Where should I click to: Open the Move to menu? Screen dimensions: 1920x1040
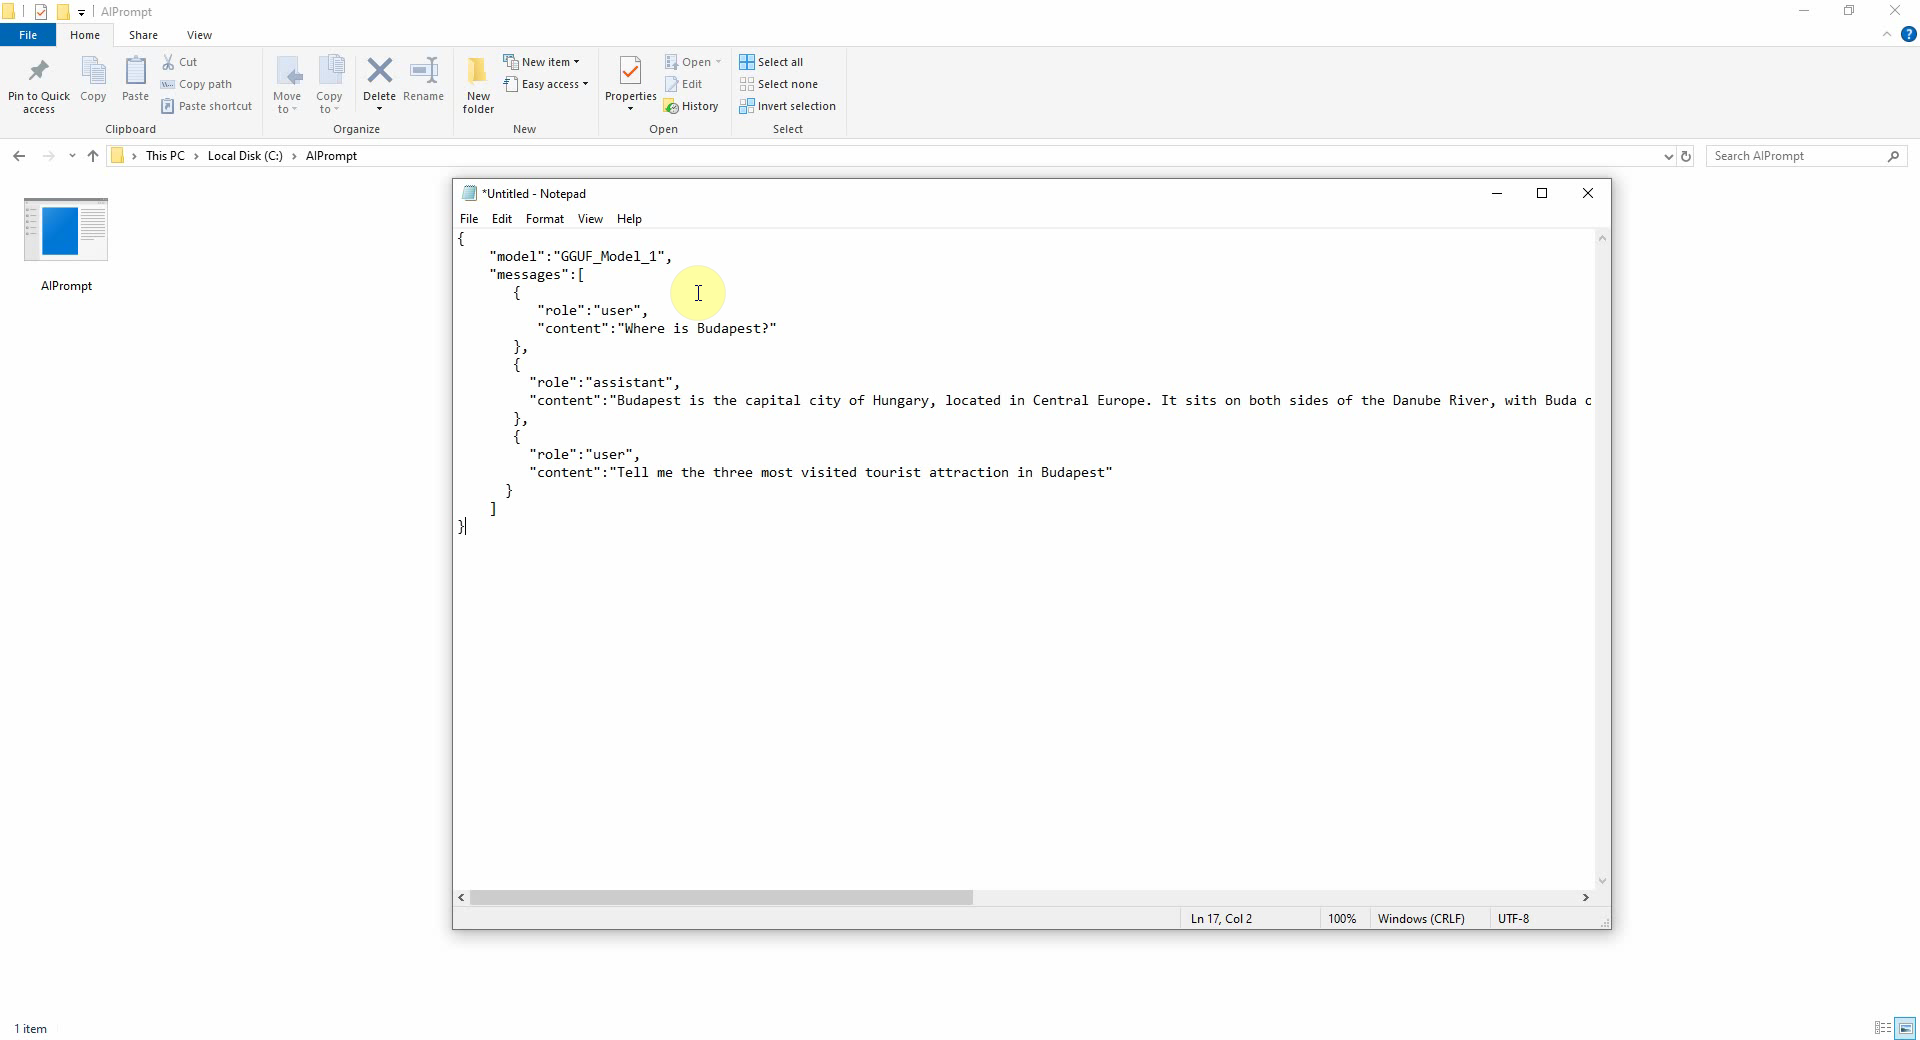point(287,85)
